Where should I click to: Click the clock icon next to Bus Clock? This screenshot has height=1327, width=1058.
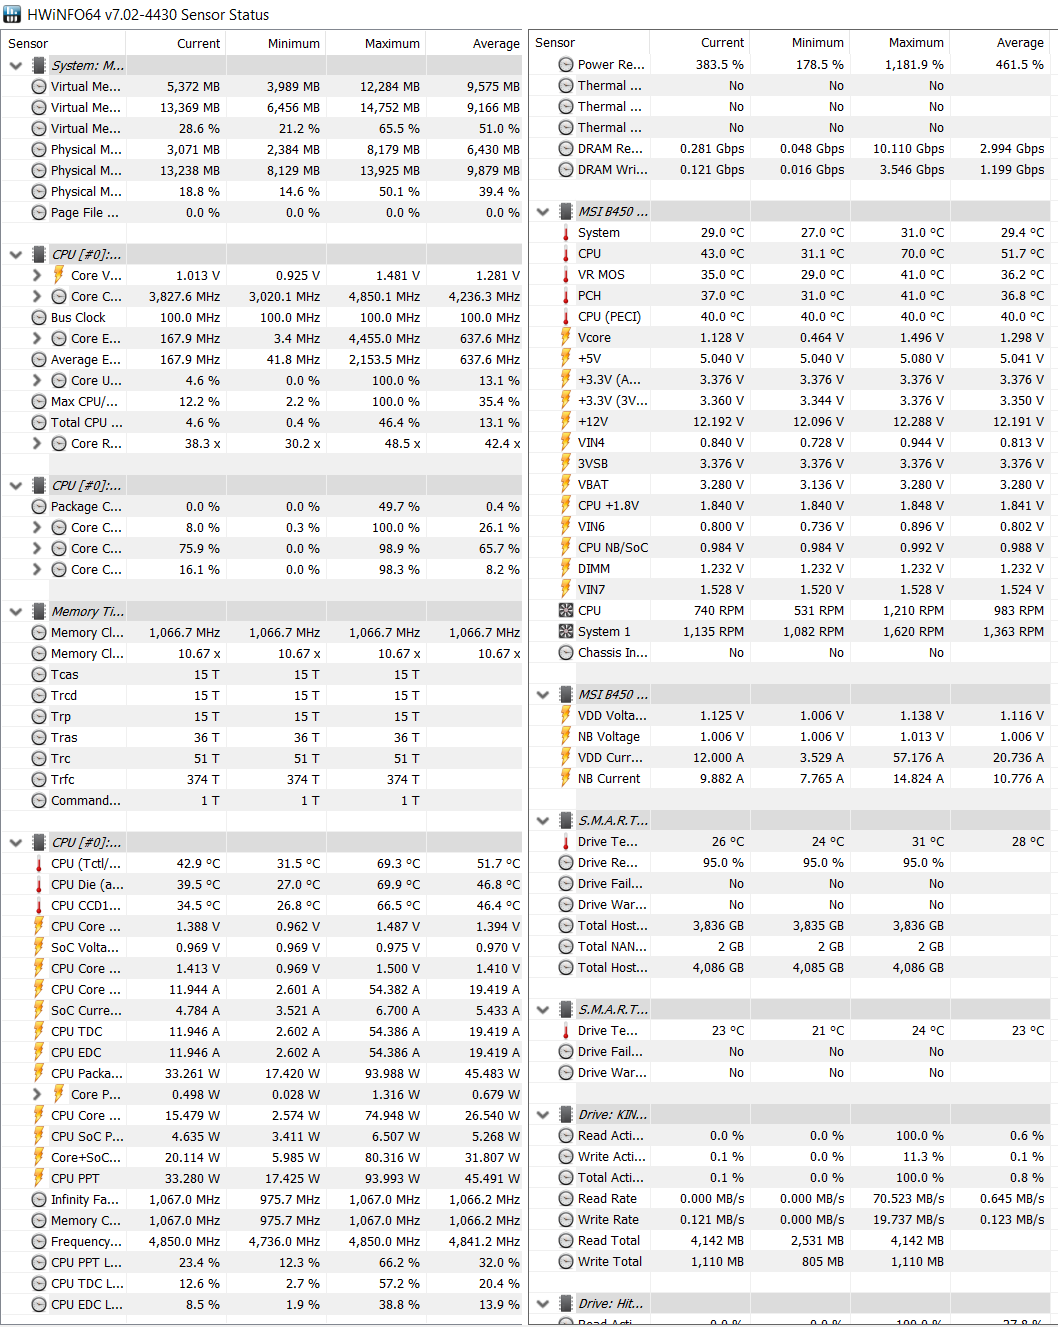coord(39,317)
